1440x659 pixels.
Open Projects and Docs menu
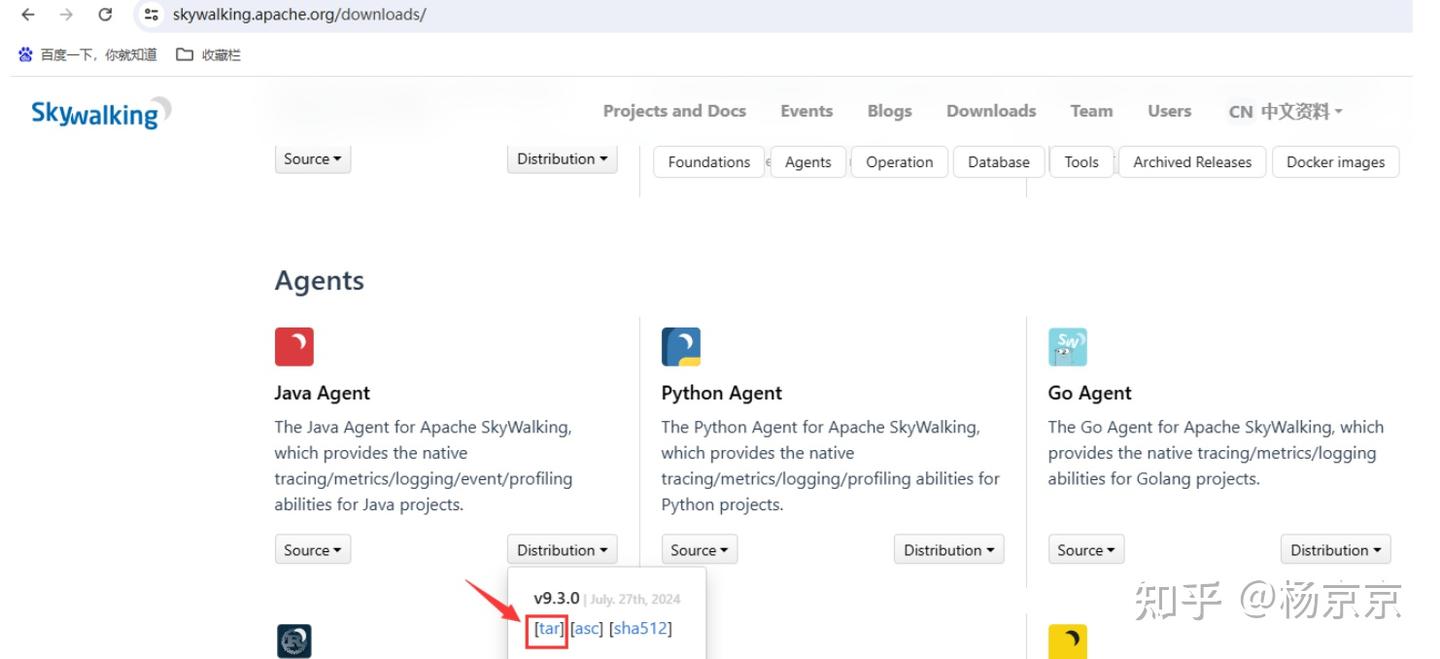(674, 111)
